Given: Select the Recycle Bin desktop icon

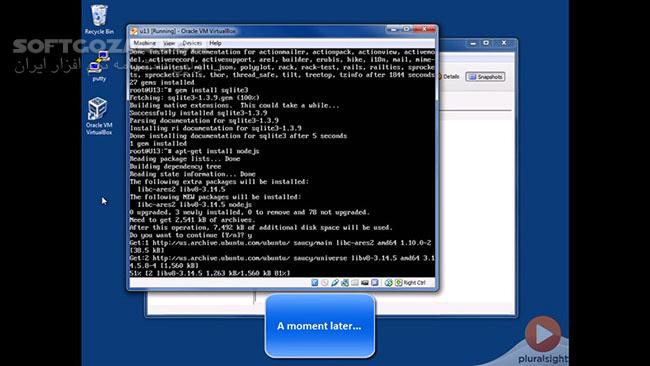Looking at the screenshot, I should click(99, 19).
